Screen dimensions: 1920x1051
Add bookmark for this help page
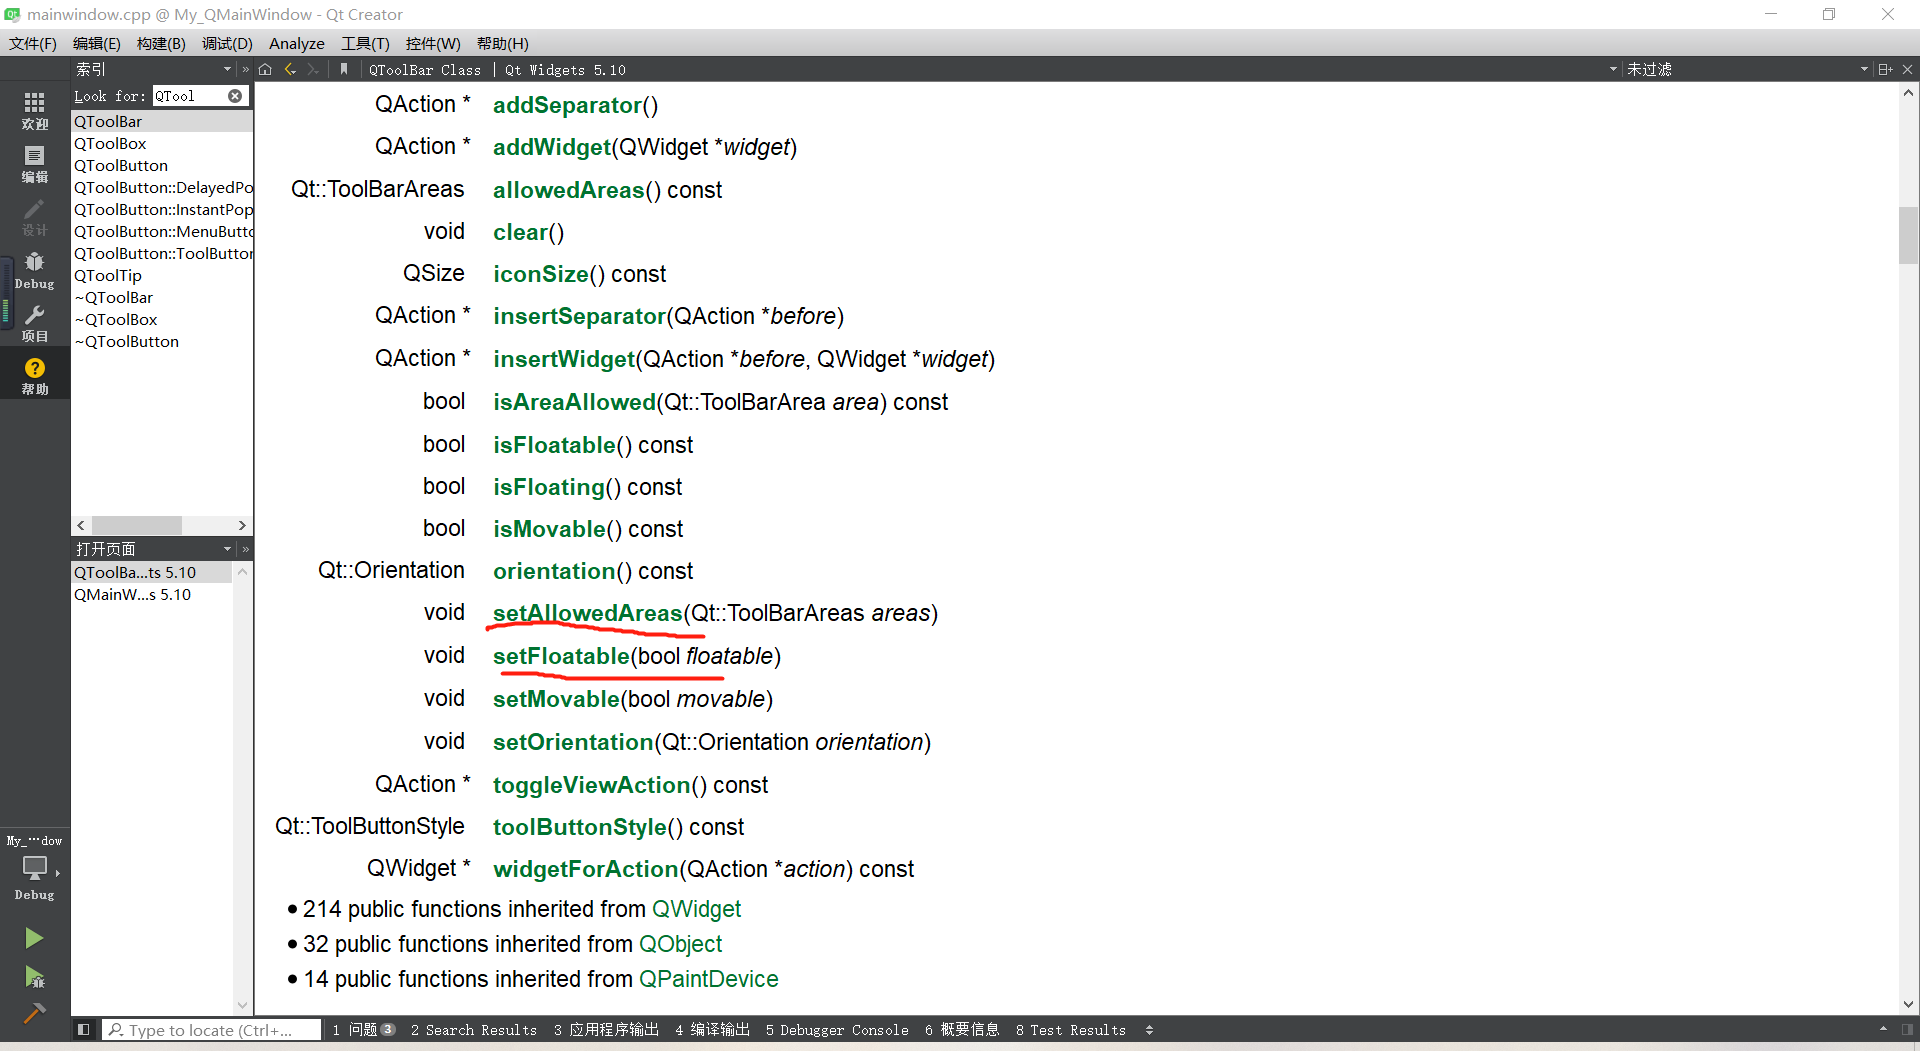click(x=344, y=69)
